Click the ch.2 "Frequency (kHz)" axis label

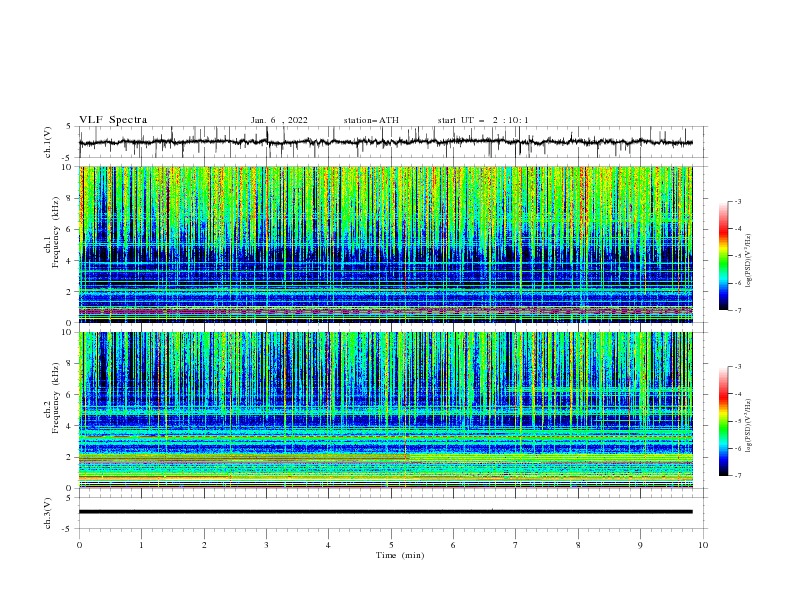point(56,398)
